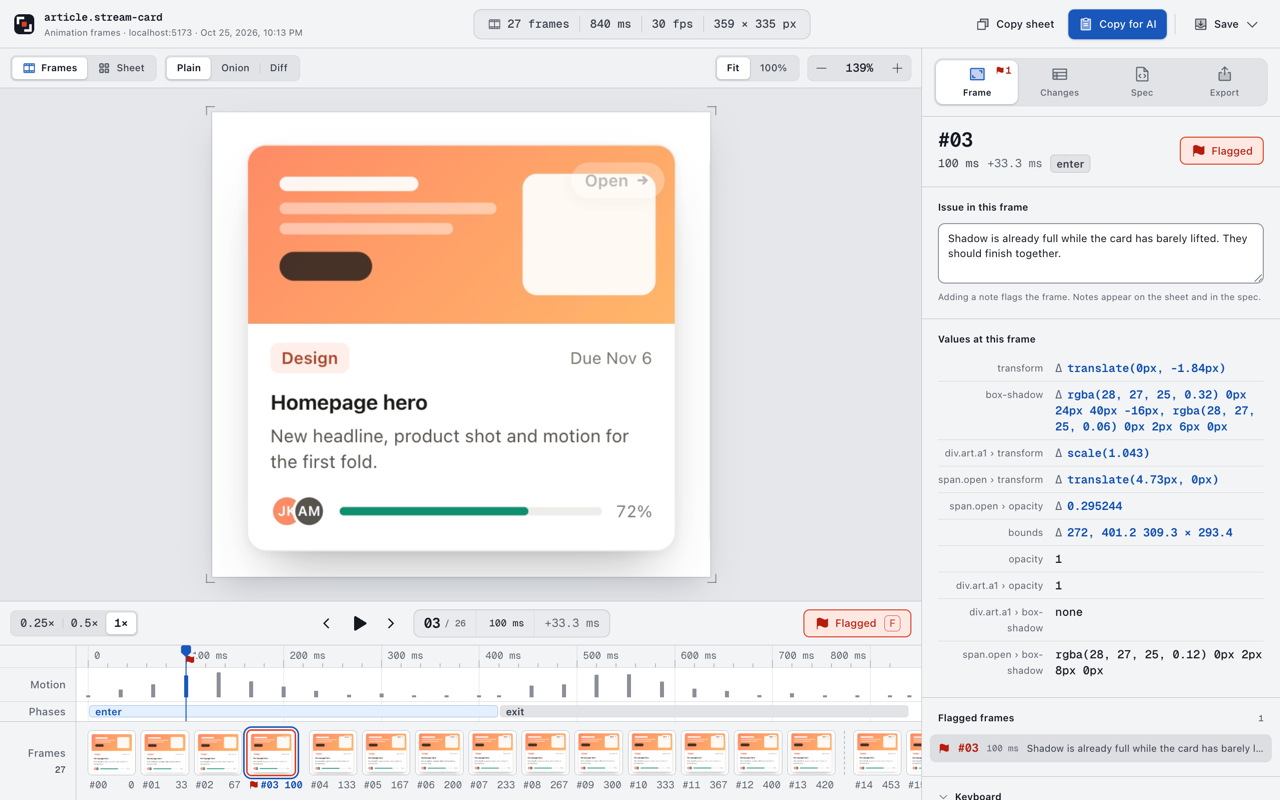
Task: Click Copy for AI button
Action: [x=1117, y=24]
